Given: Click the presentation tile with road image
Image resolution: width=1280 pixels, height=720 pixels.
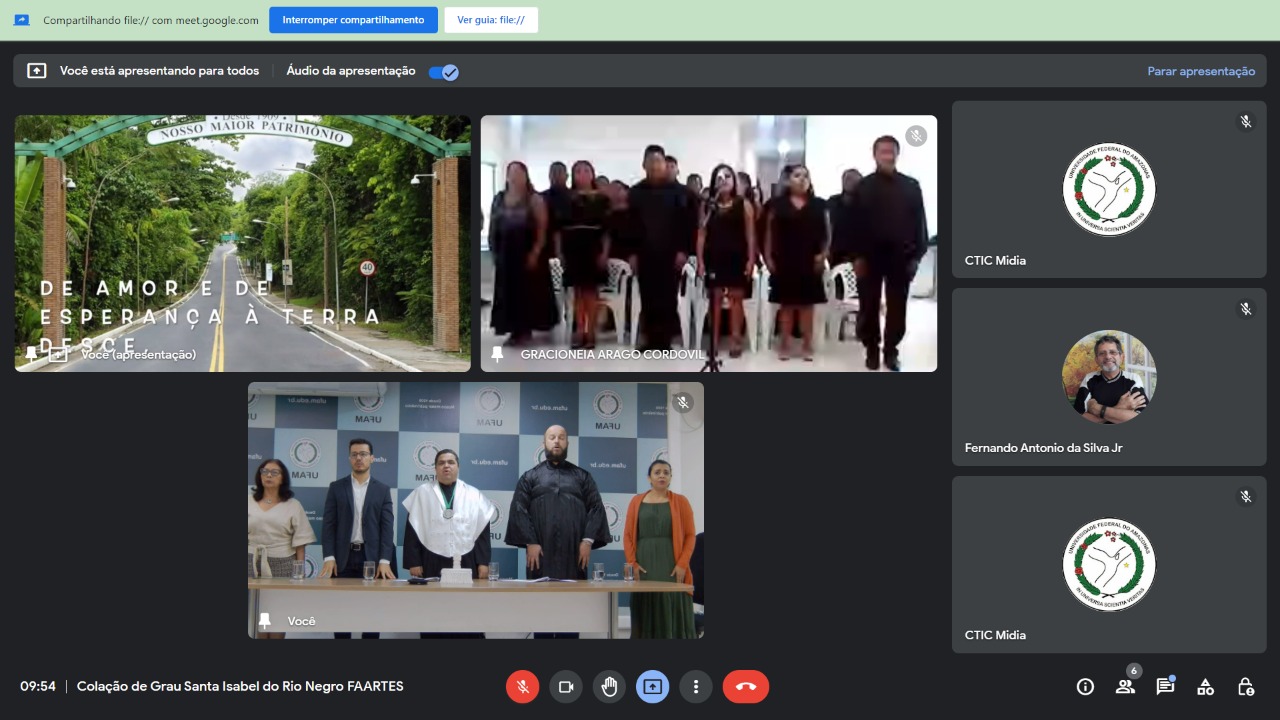Looking at the screenshot, I should [242, 243].
